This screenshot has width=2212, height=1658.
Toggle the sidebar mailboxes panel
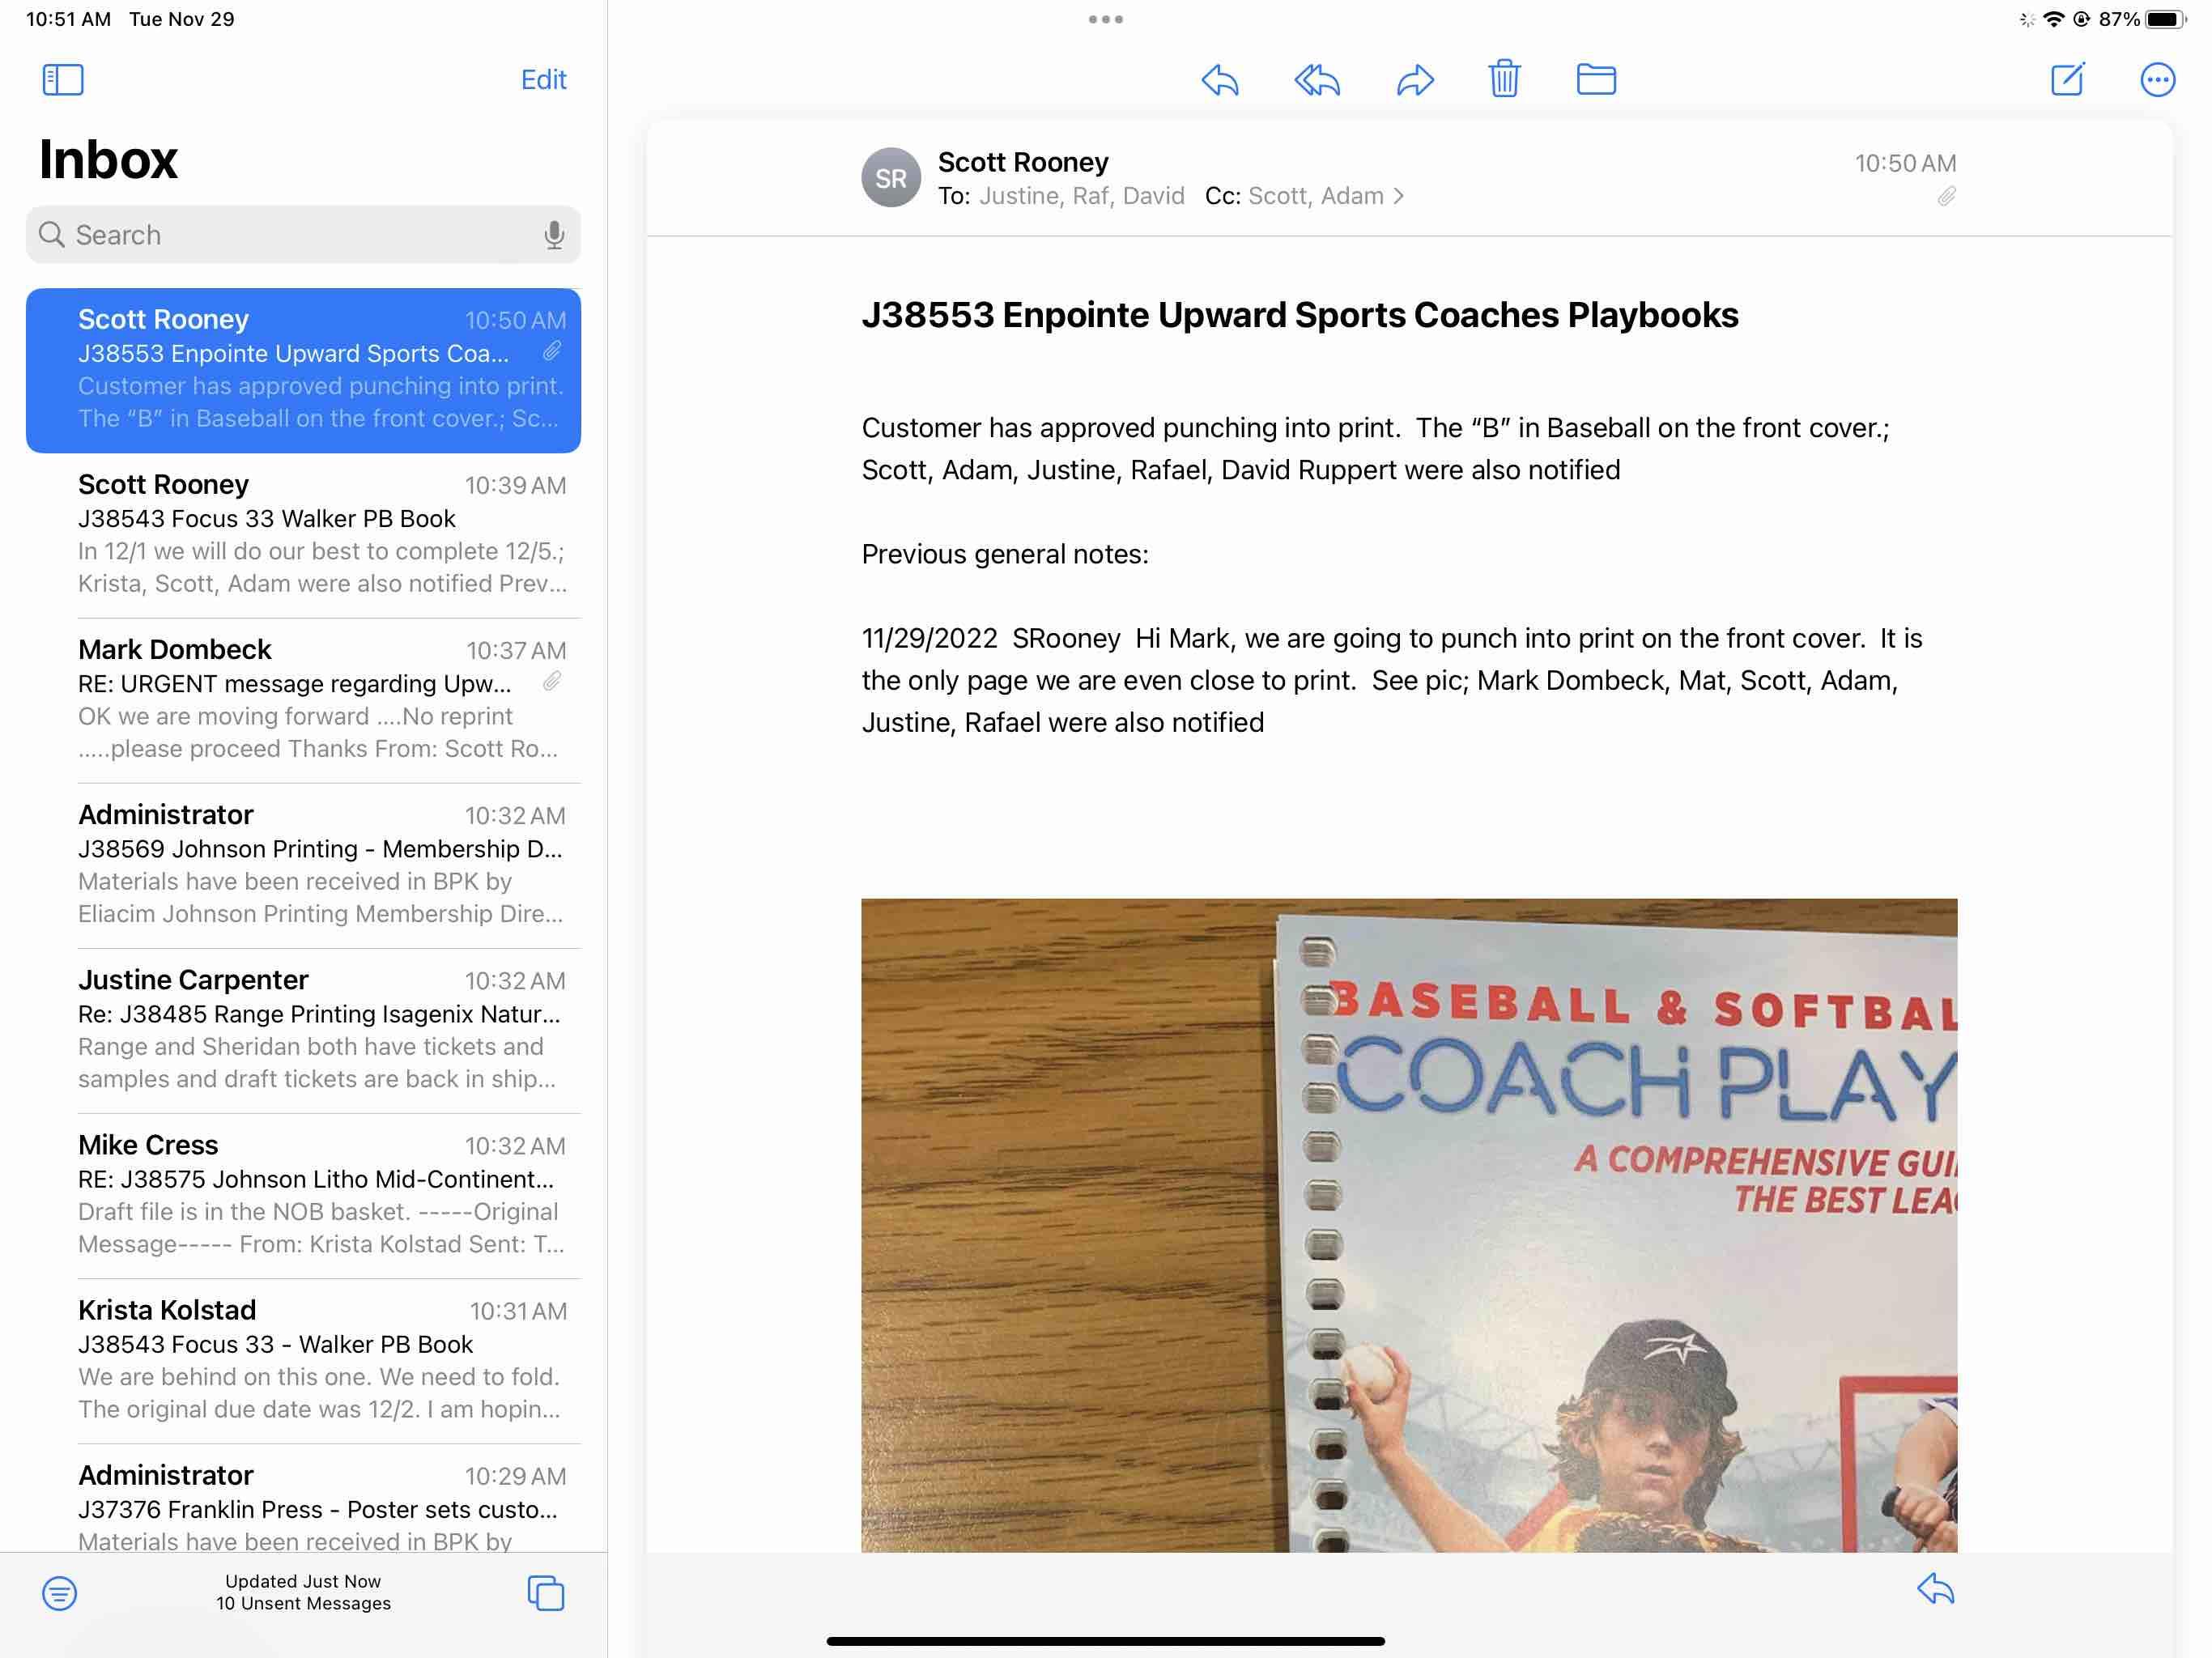[x=63, y=80]
